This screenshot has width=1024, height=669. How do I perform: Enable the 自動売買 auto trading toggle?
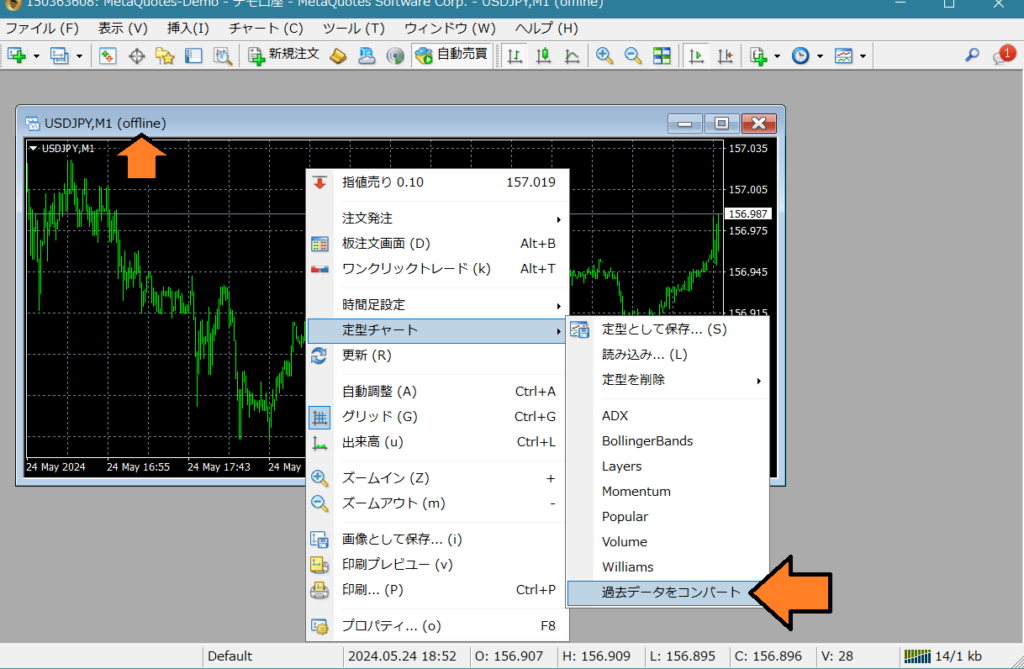coord(450,56)
